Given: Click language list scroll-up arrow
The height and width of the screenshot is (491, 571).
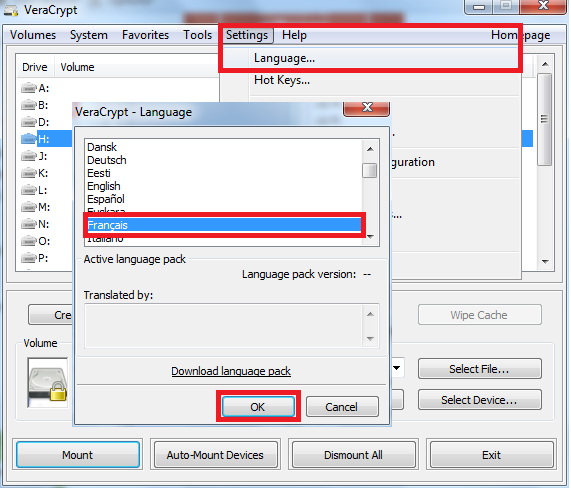Looking at the screenshot, I should [370, 149].
